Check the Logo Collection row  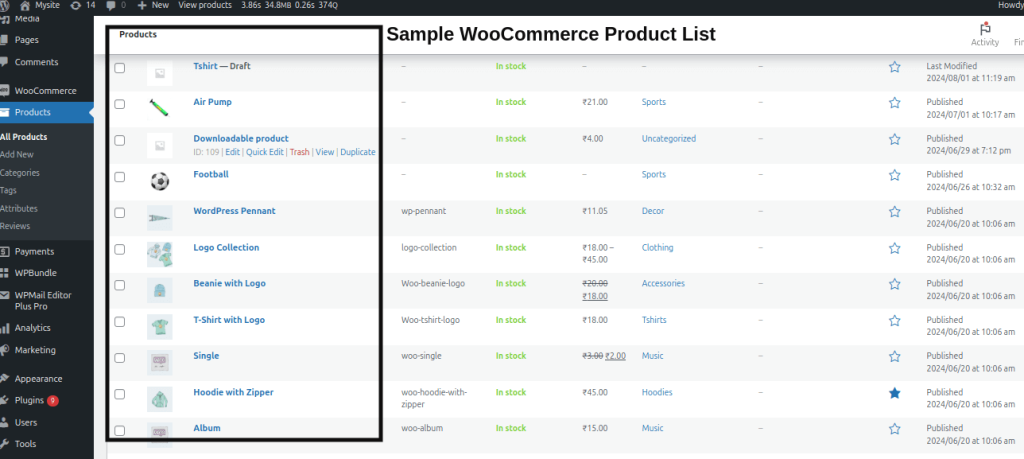pyautogui.click(x=120, y=249)
